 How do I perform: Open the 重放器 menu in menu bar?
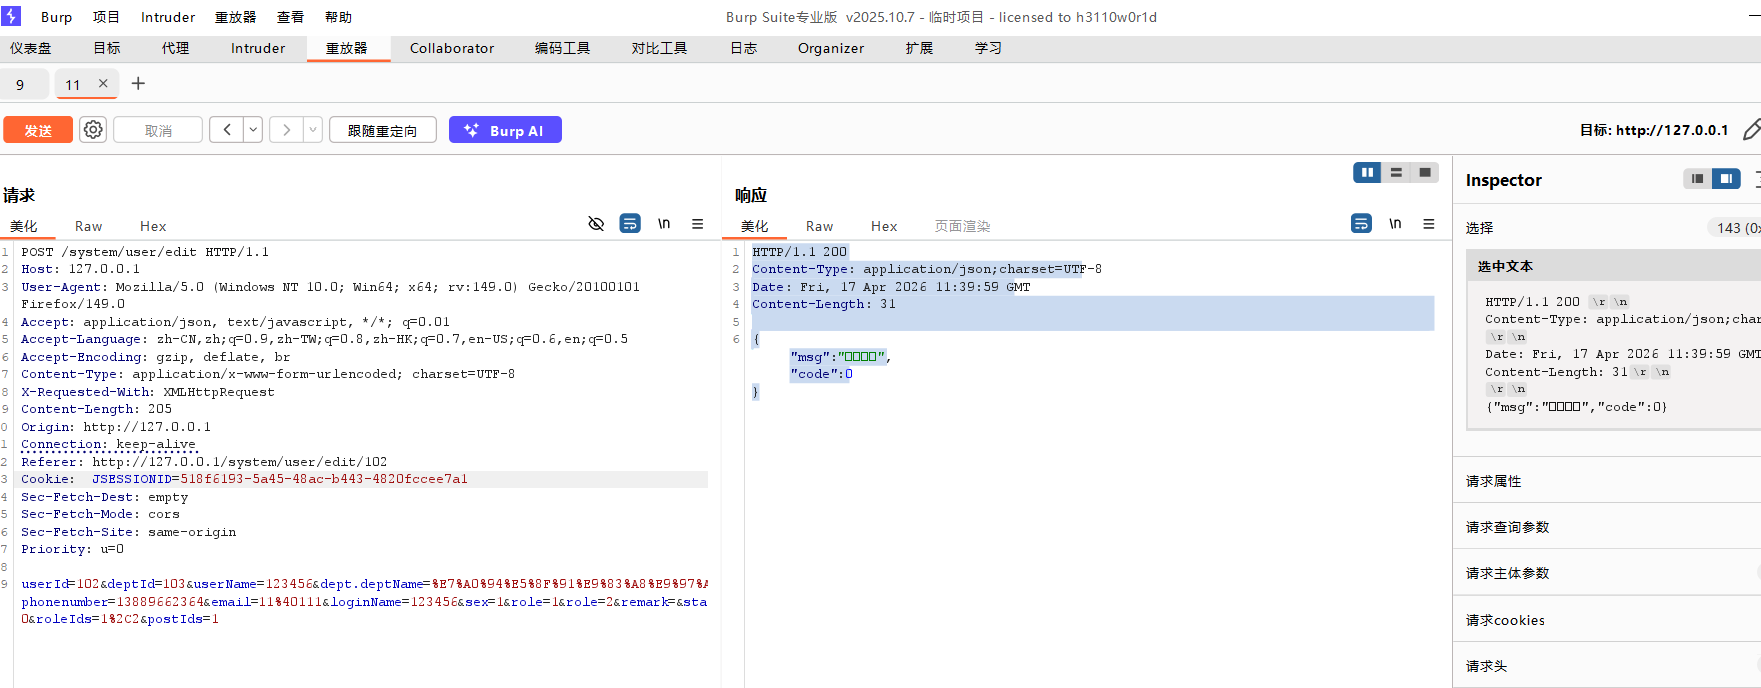(x=235, y=17)
